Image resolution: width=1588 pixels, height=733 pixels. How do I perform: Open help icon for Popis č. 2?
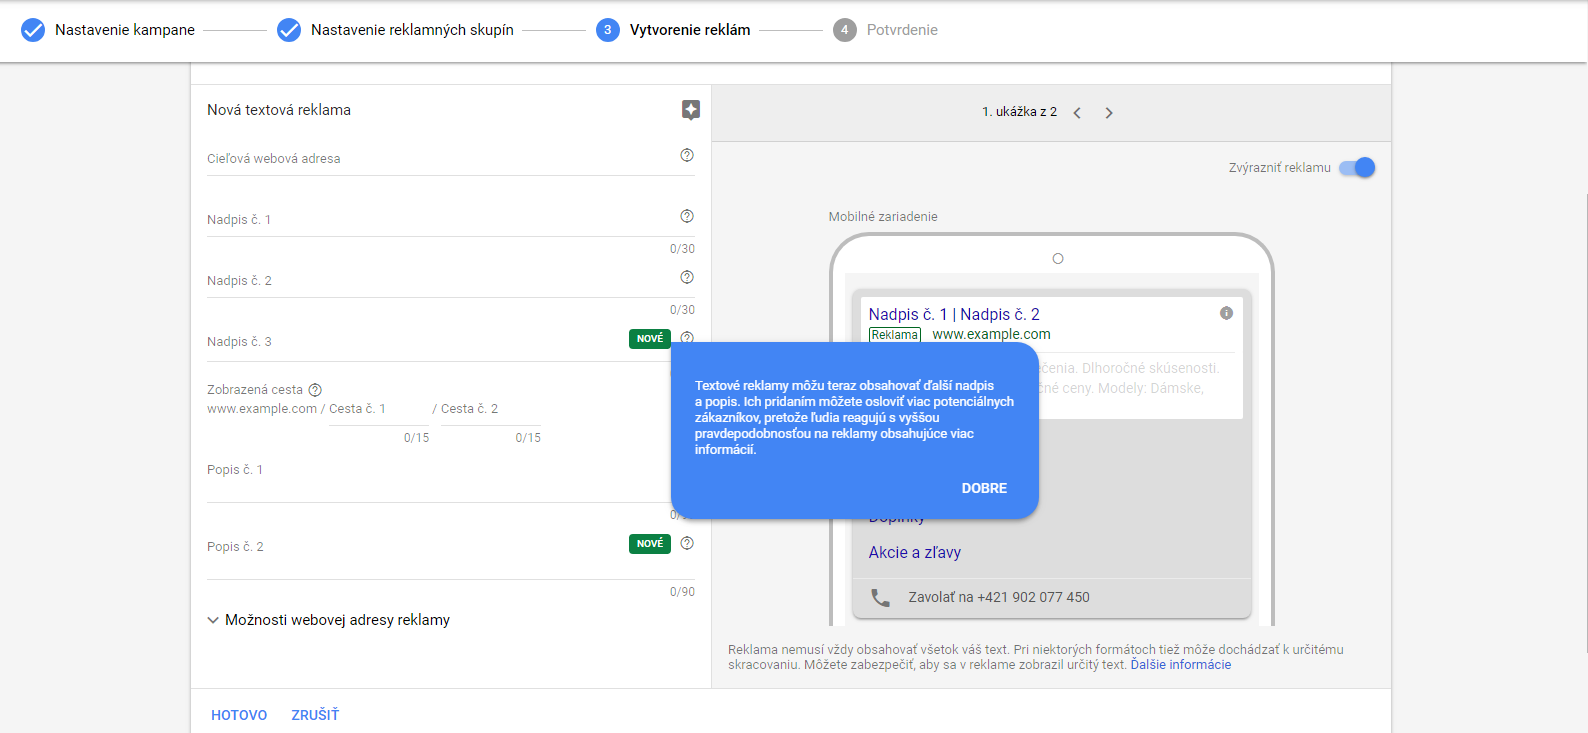687,543
